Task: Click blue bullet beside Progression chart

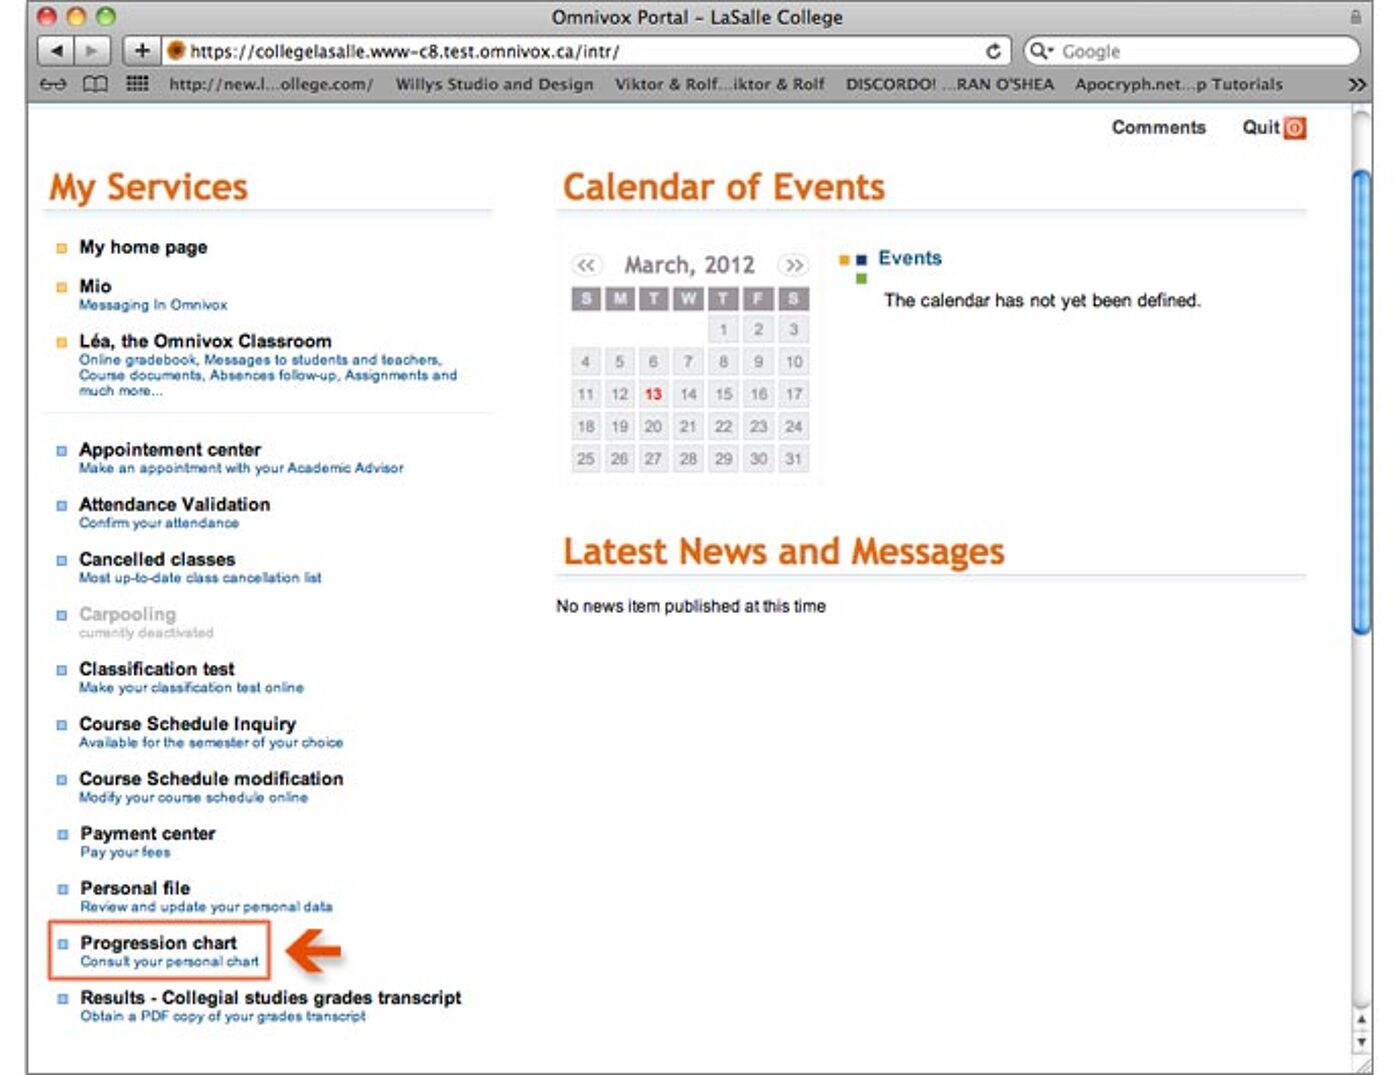Action: click(62, 944)
